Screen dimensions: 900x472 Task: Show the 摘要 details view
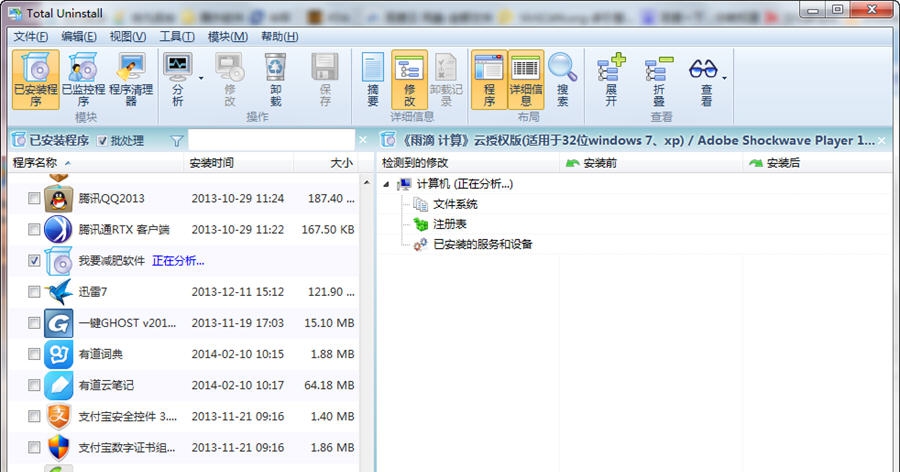[373, 79]
